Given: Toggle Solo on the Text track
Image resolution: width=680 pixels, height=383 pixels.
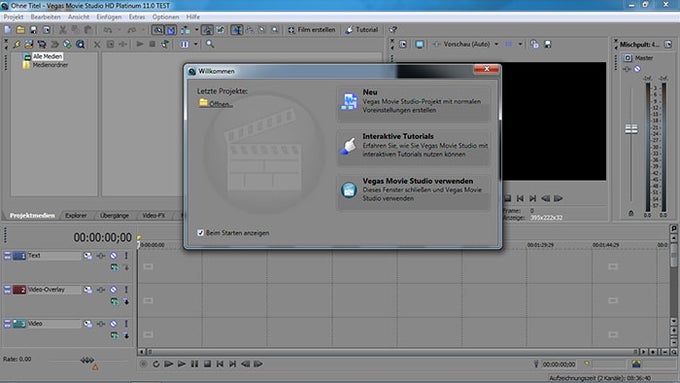Looking at the screenshot, I should [x=126, y=256].
